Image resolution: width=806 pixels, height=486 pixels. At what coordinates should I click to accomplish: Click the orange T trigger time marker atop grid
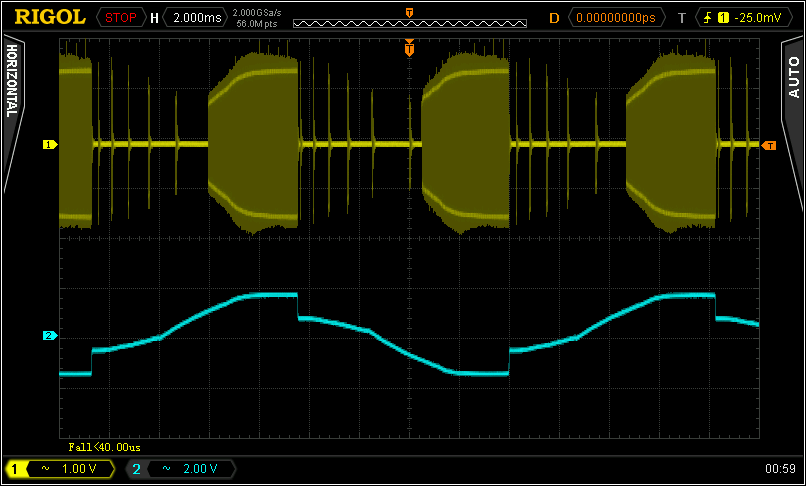point(410,48)
